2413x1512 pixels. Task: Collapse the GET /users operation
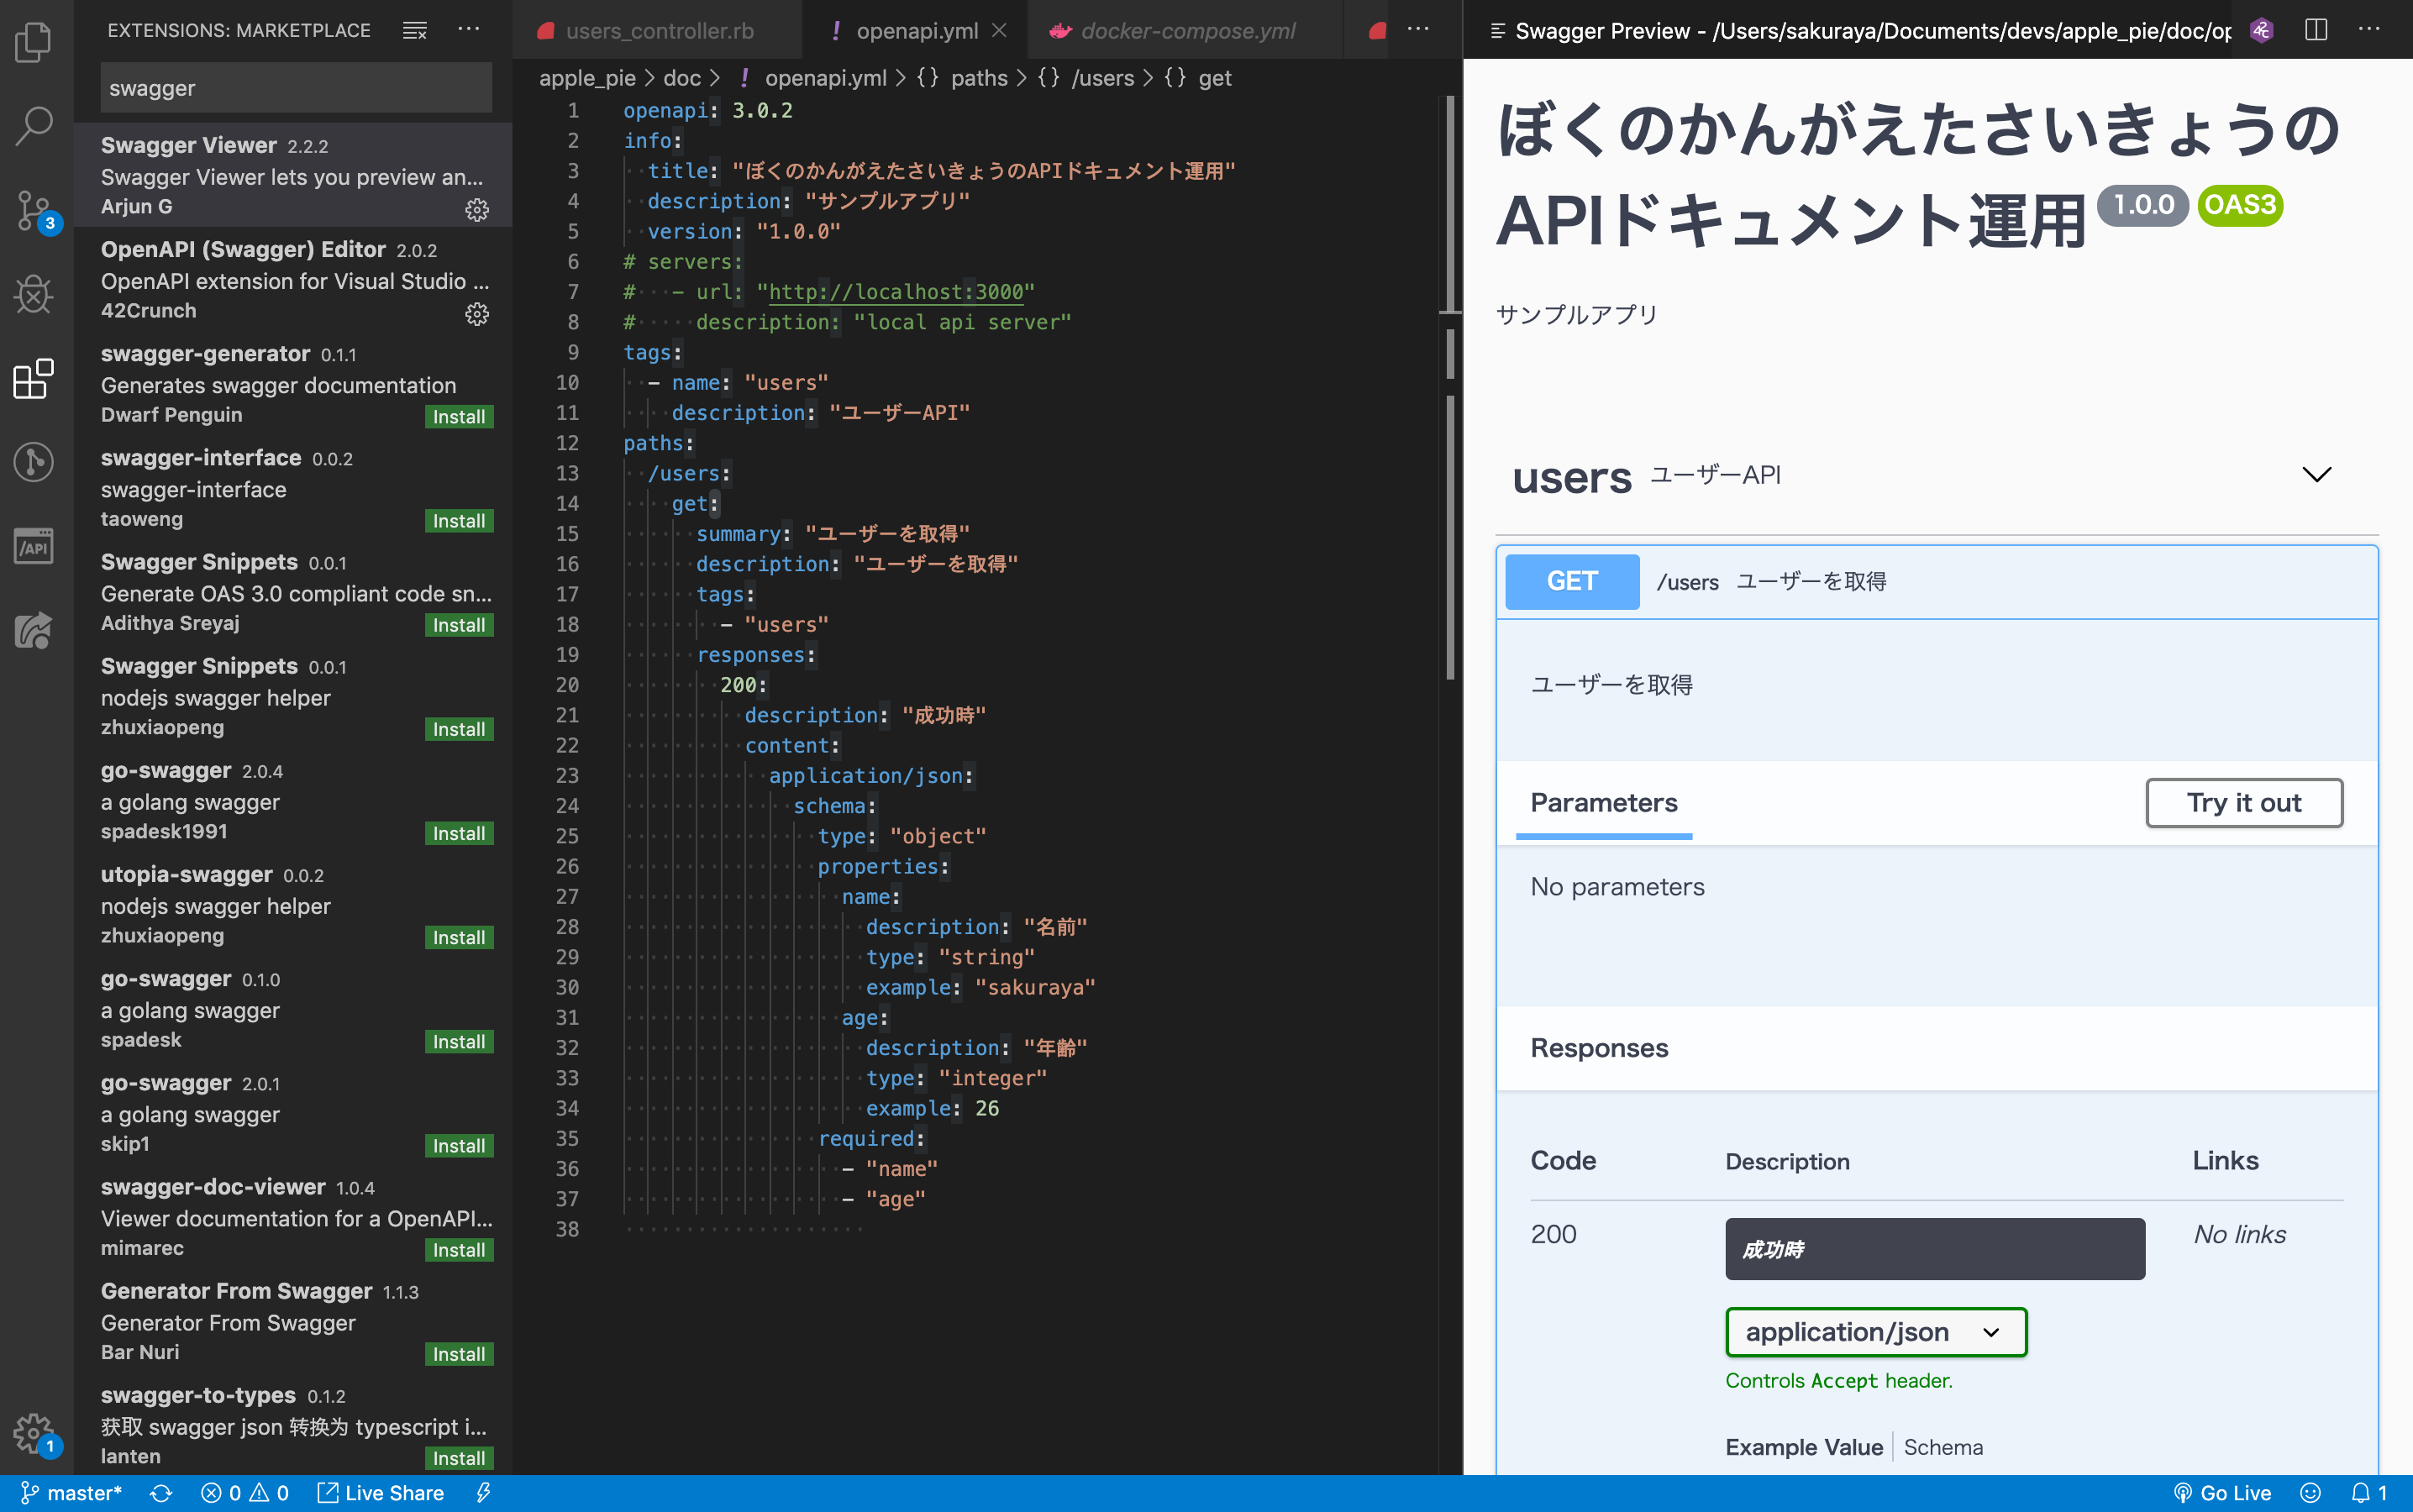point(1937,581)
